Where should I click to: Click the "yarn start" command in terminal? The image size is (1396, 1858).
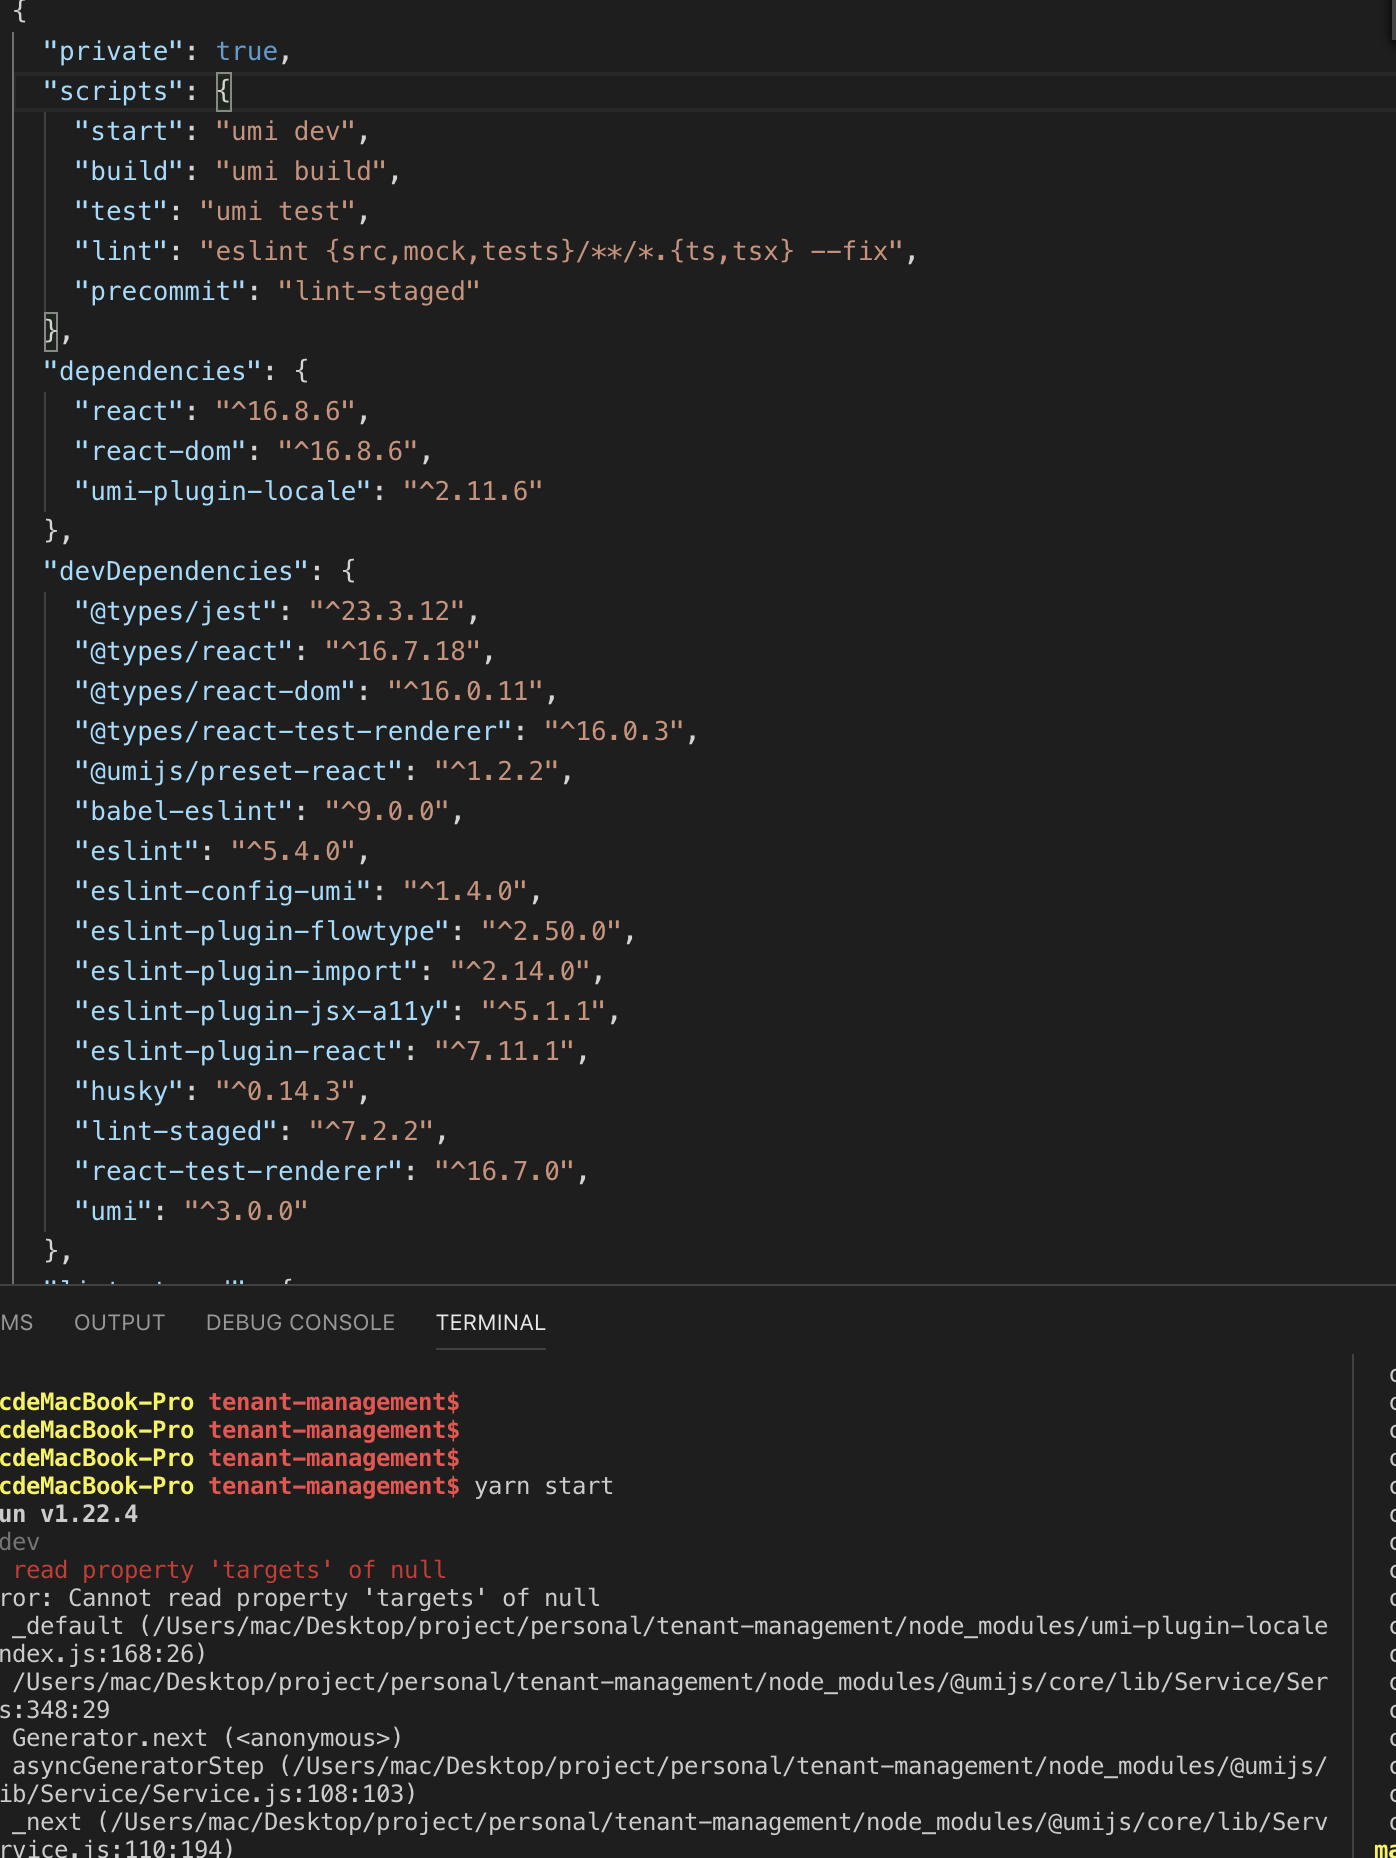(544, 1486)
